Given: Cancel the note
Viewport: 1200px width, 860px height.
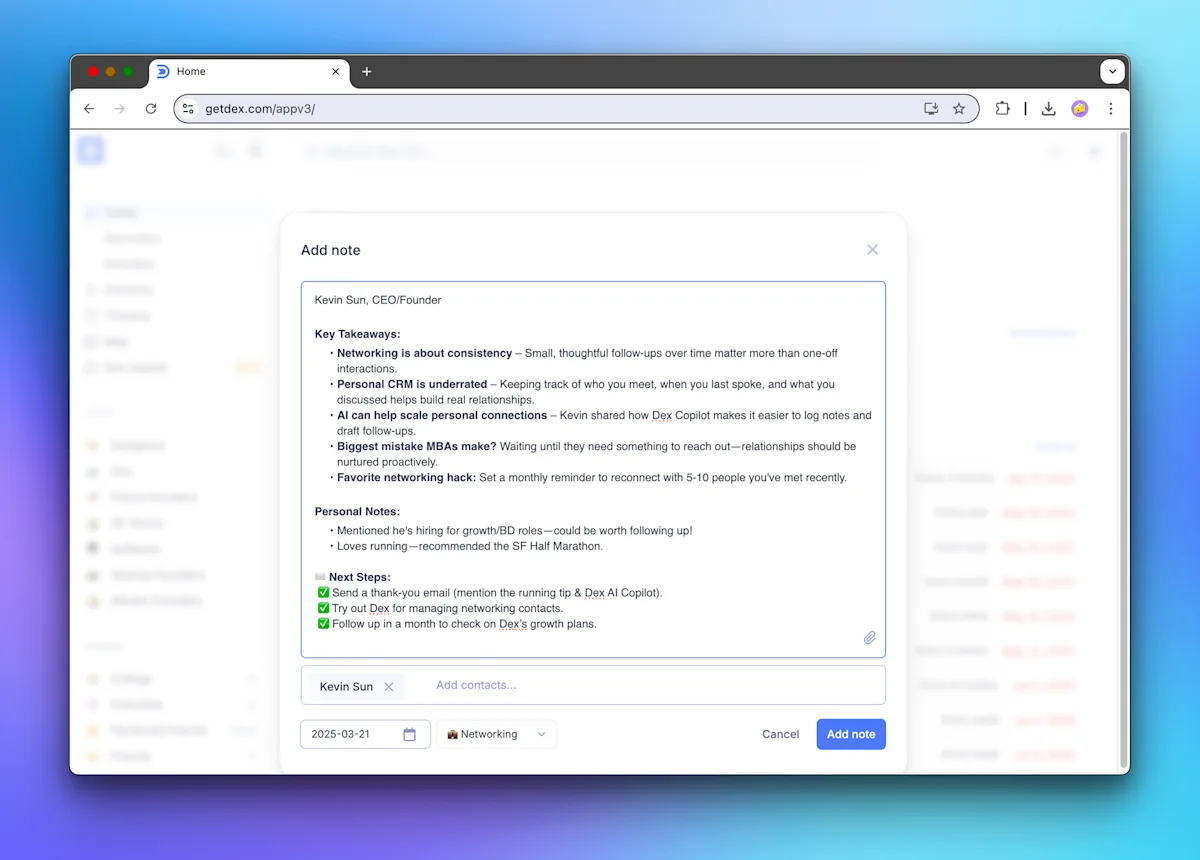Looking at the screenshot, I should point(780,734).
